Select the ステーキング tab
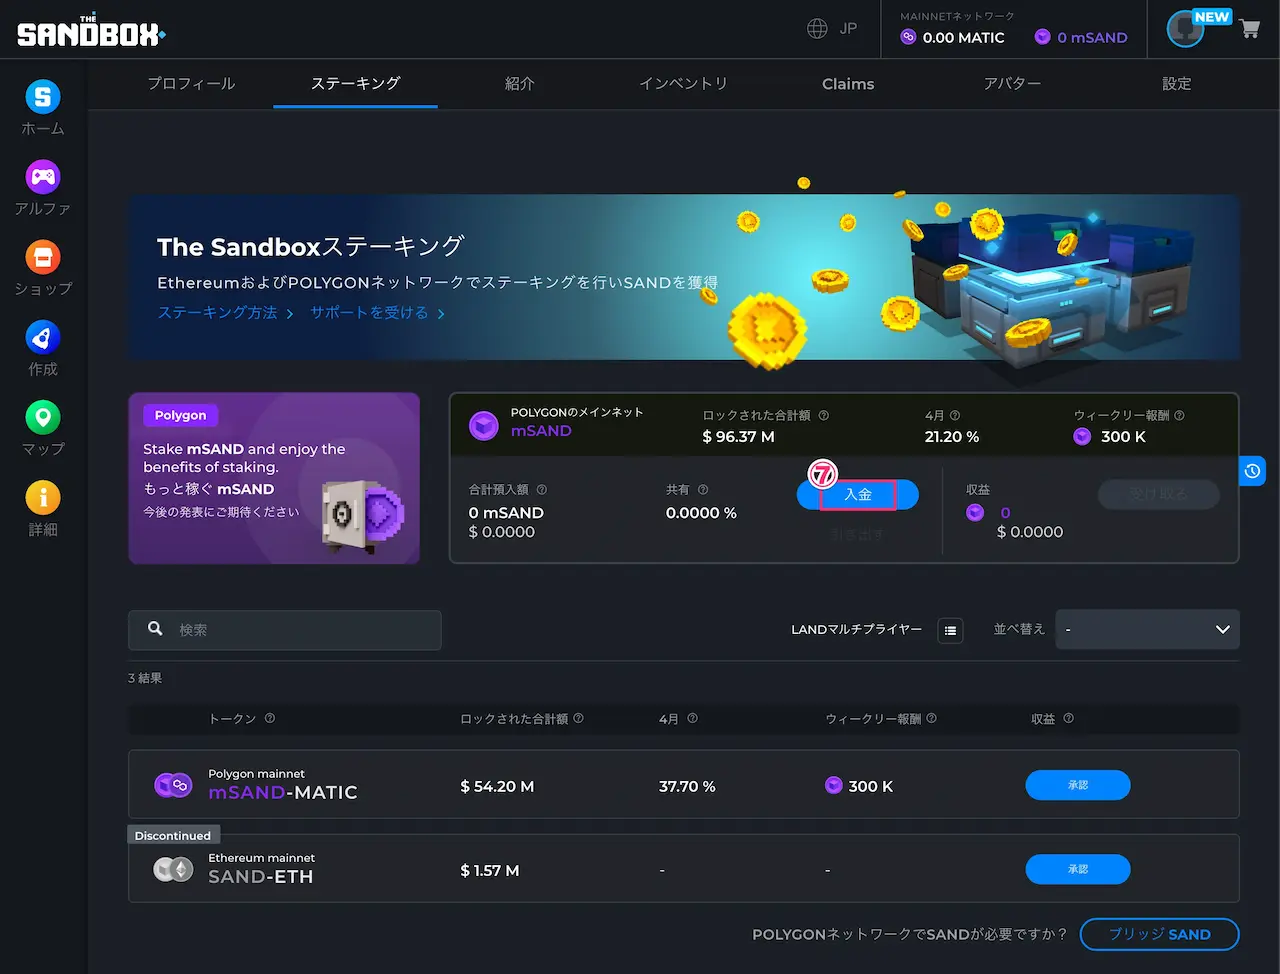 pos(355,84)
